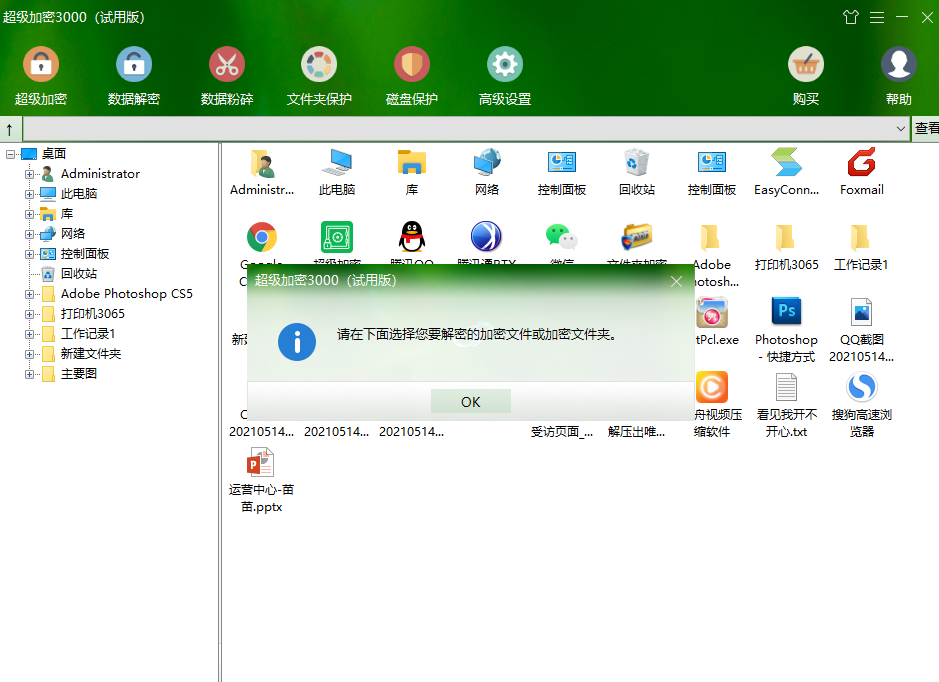Open 高级设置 gear icon

coord(505,65)
